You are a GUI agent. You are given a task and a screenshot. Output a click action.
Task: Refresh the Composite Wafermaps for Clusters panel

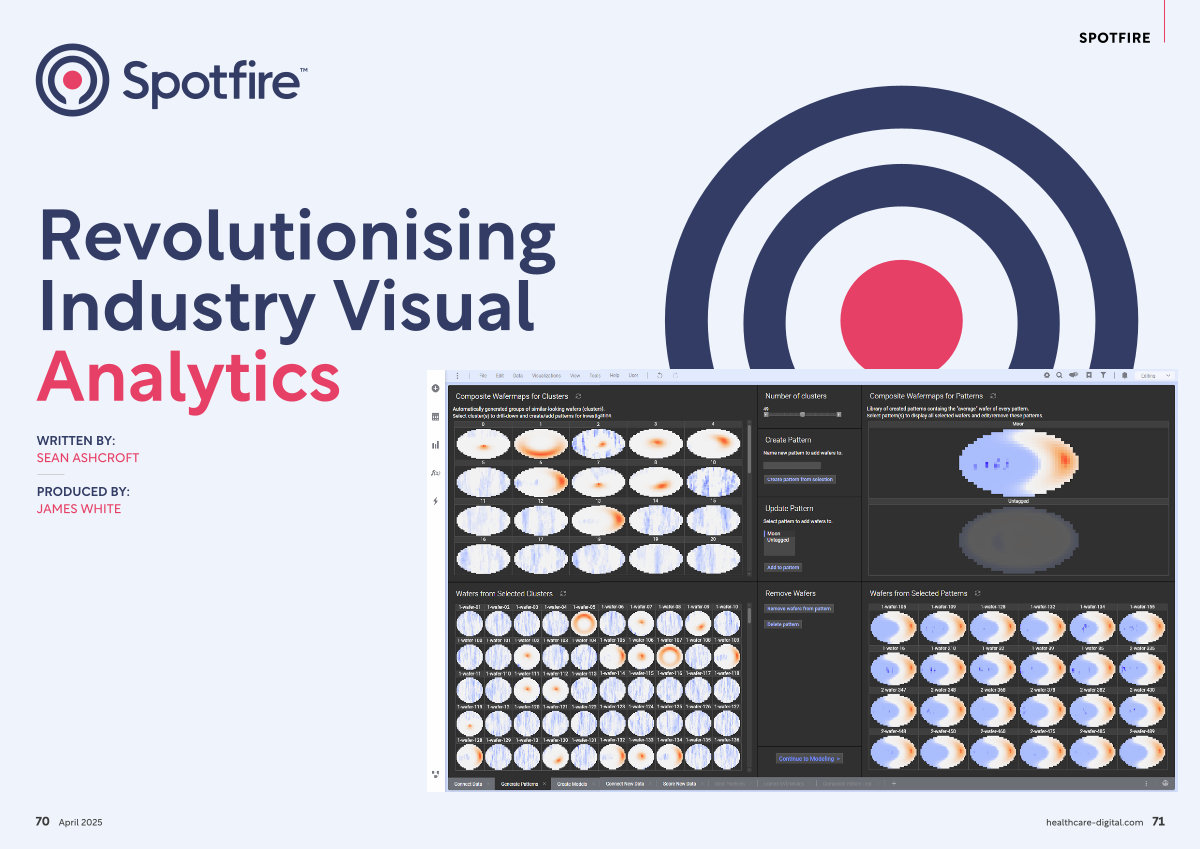point(578,397)
